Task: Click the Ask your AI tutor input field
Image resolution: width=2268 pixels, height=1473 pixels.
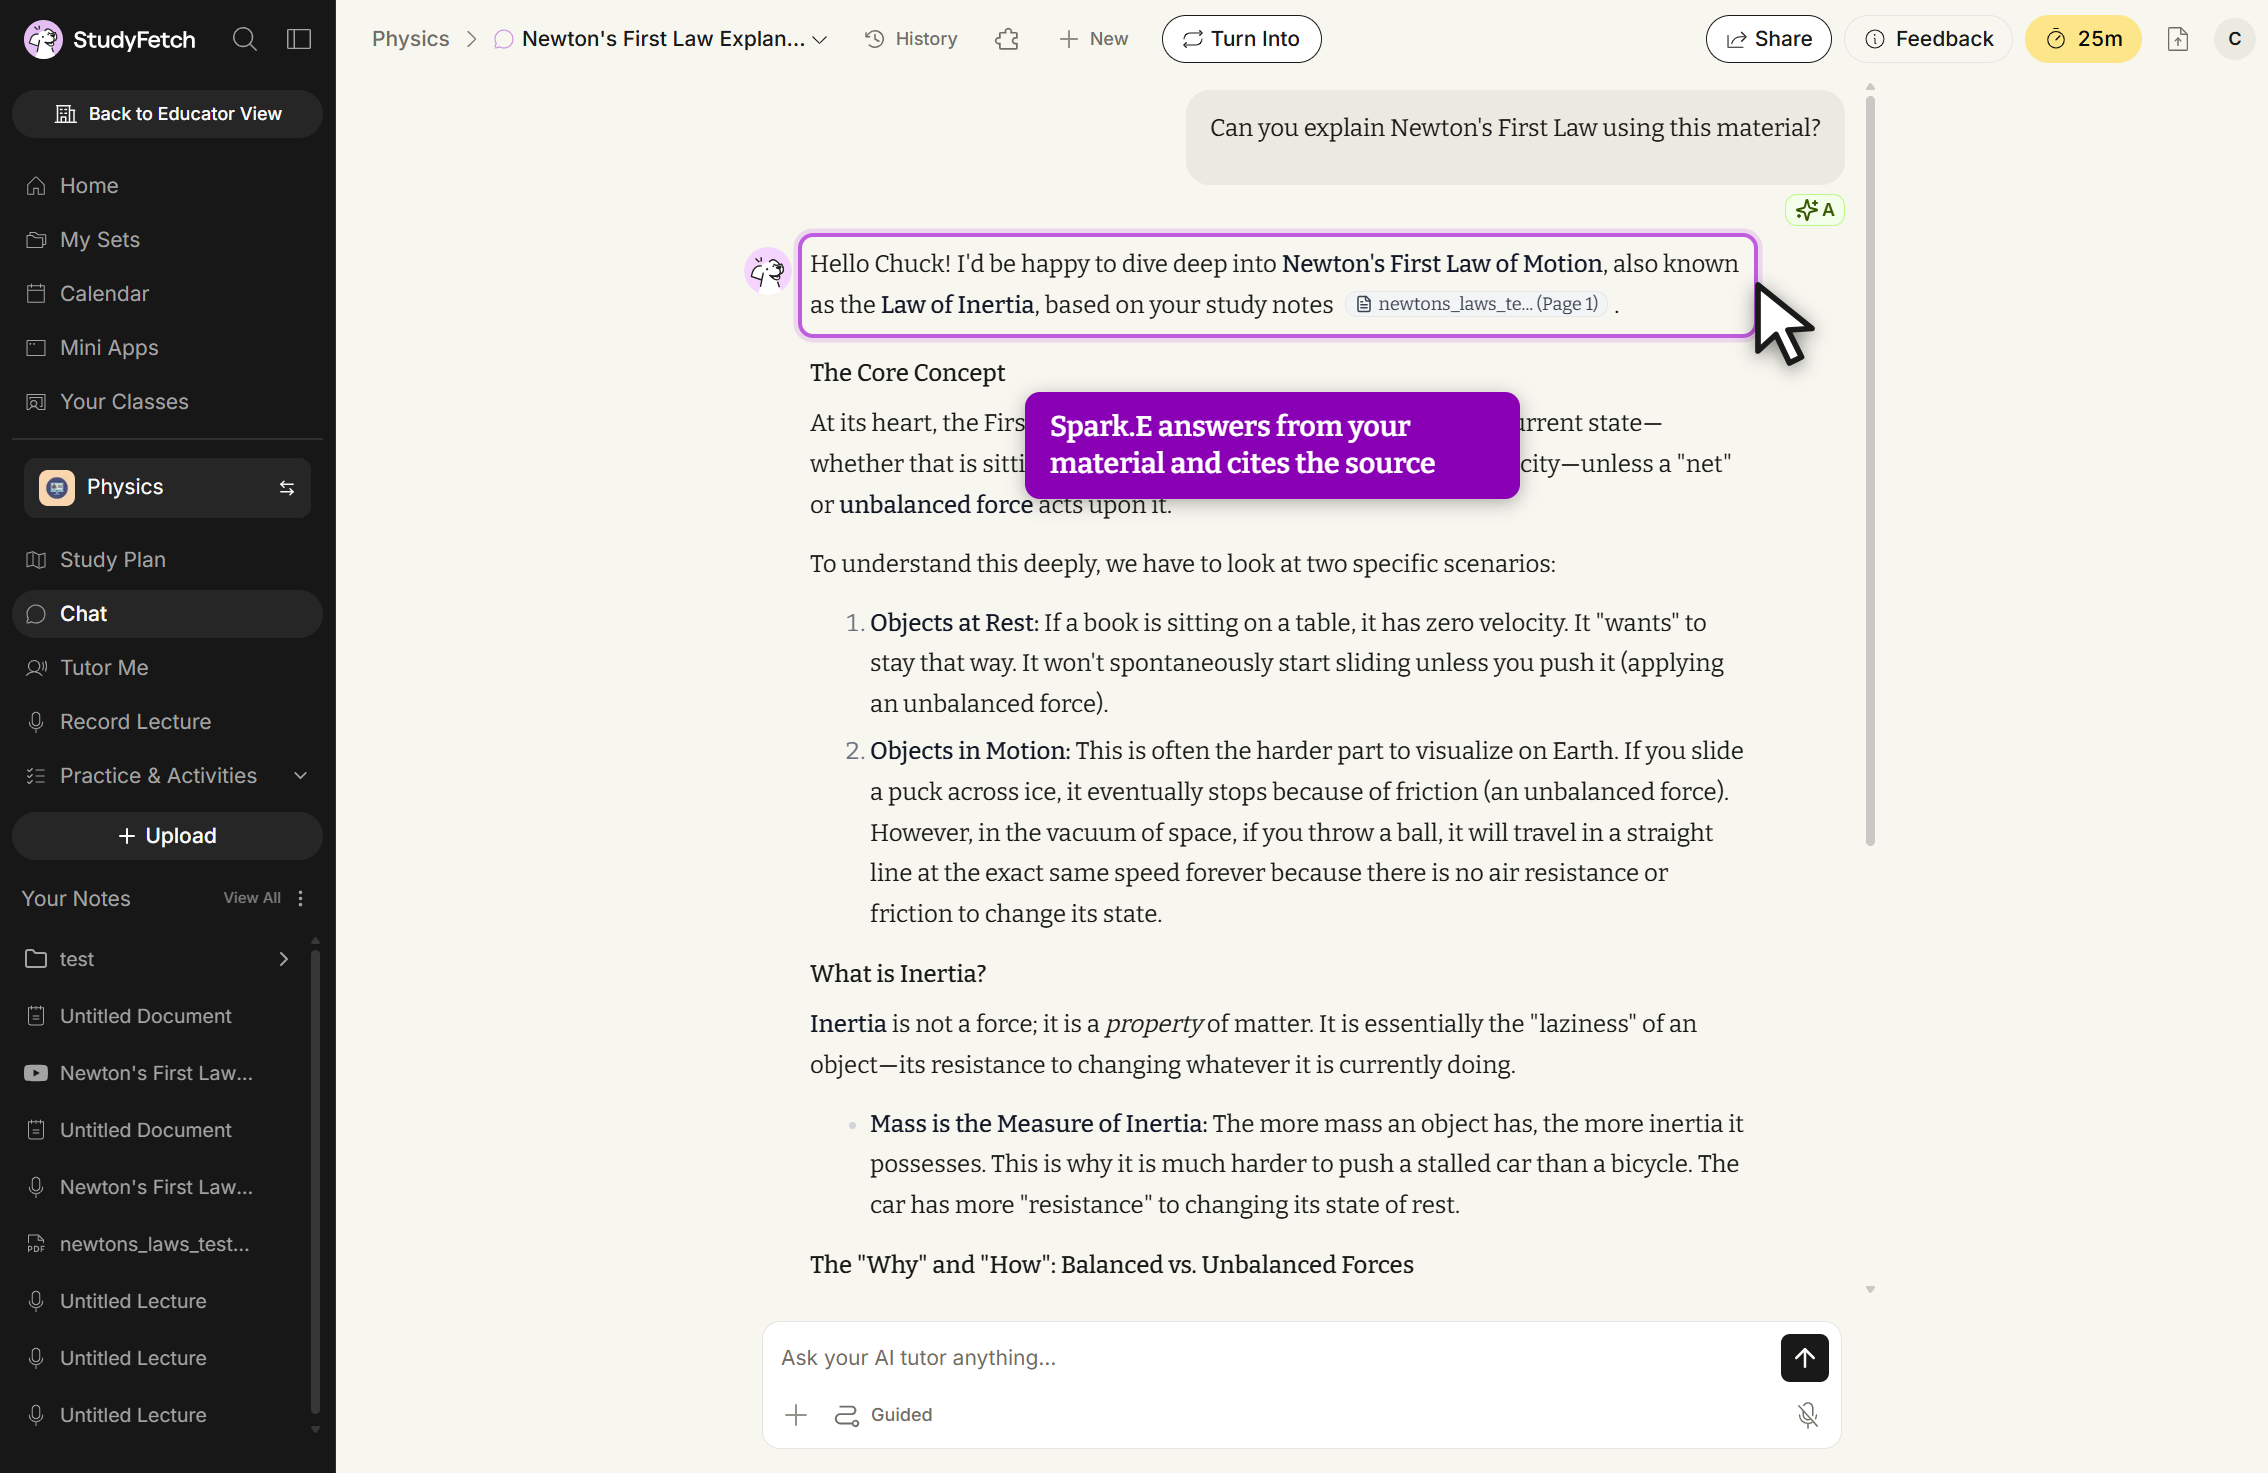Action: click(1270, 1358)
